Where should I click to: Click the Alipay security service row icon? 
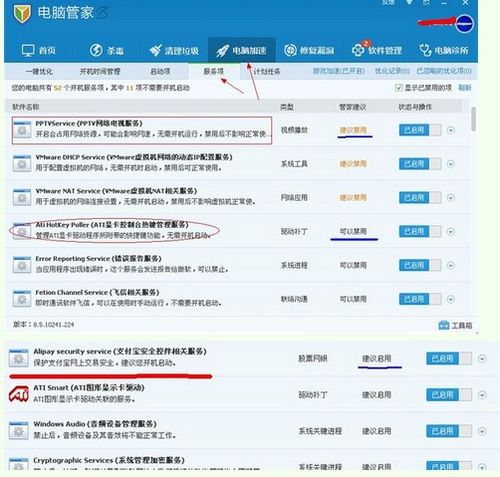[19, 358]
